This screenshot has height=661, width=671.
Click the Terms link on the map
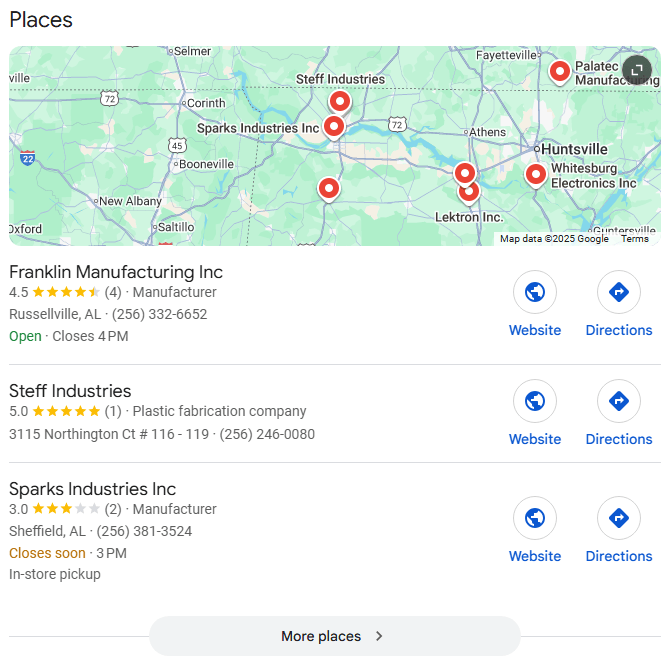(x=635, y=239)
